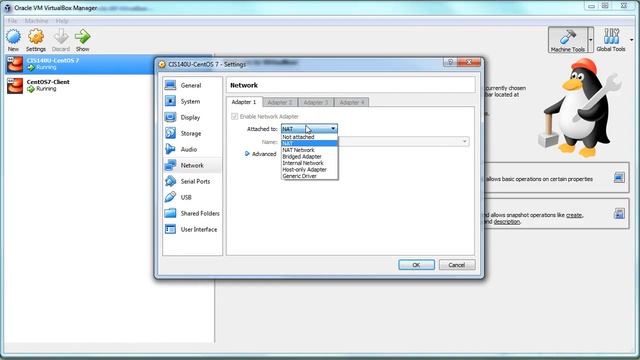
Task: Choose Generic Driver from the list
Action: [x=309, y=176]
